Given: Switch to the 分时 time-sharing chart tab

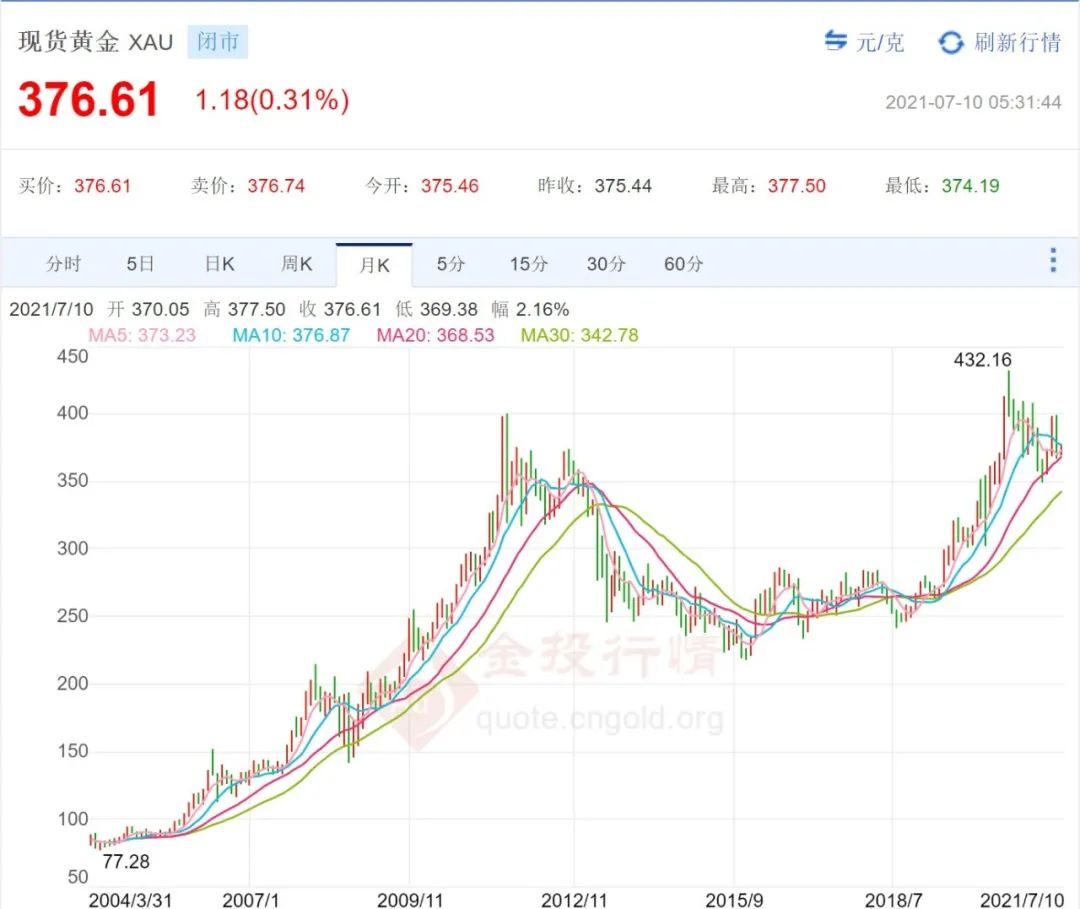Looking at the screenshot, I should 63,263.
